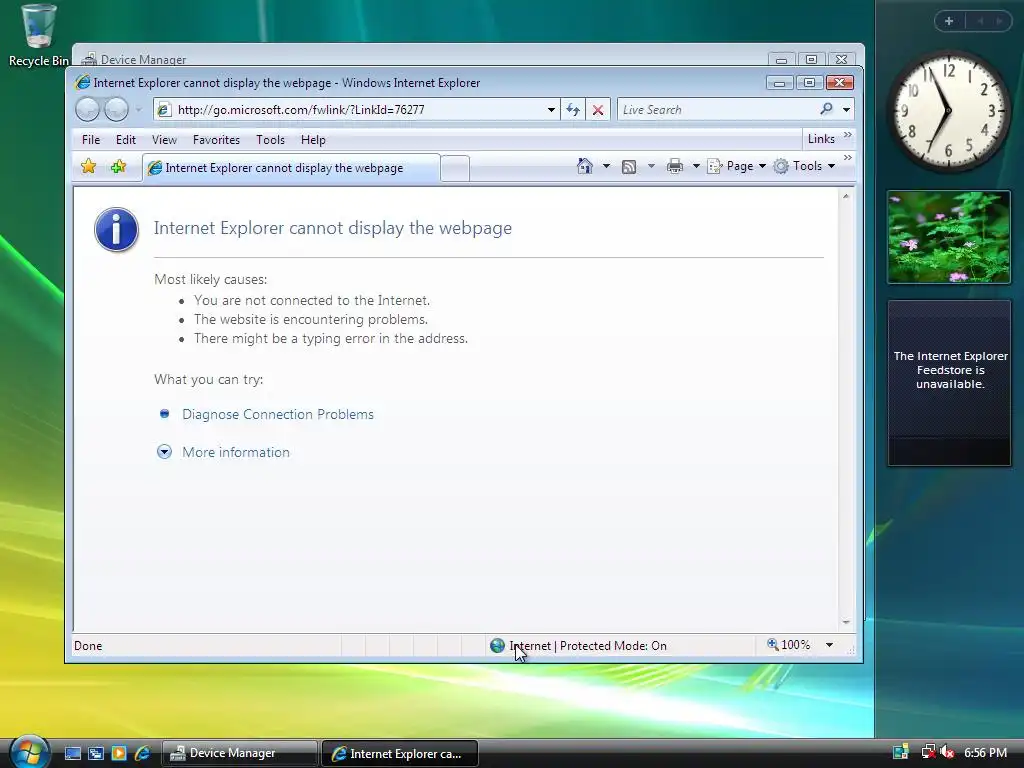Viewport: 1024px width, 768px height.
Task: Click the sidebar add gadgets plus button
Action: coord(949,21)
